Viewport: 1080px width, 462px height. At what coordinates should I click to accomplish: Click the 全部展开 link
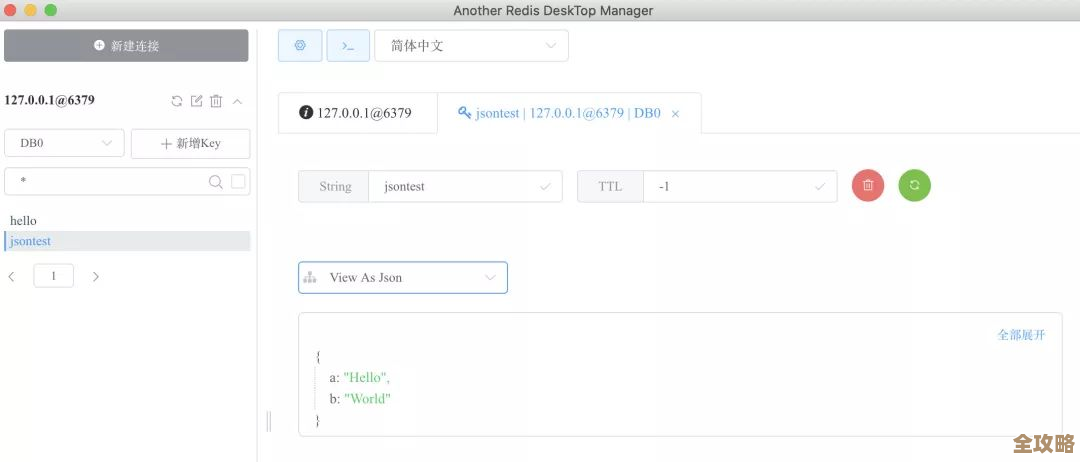point(1021,335)
